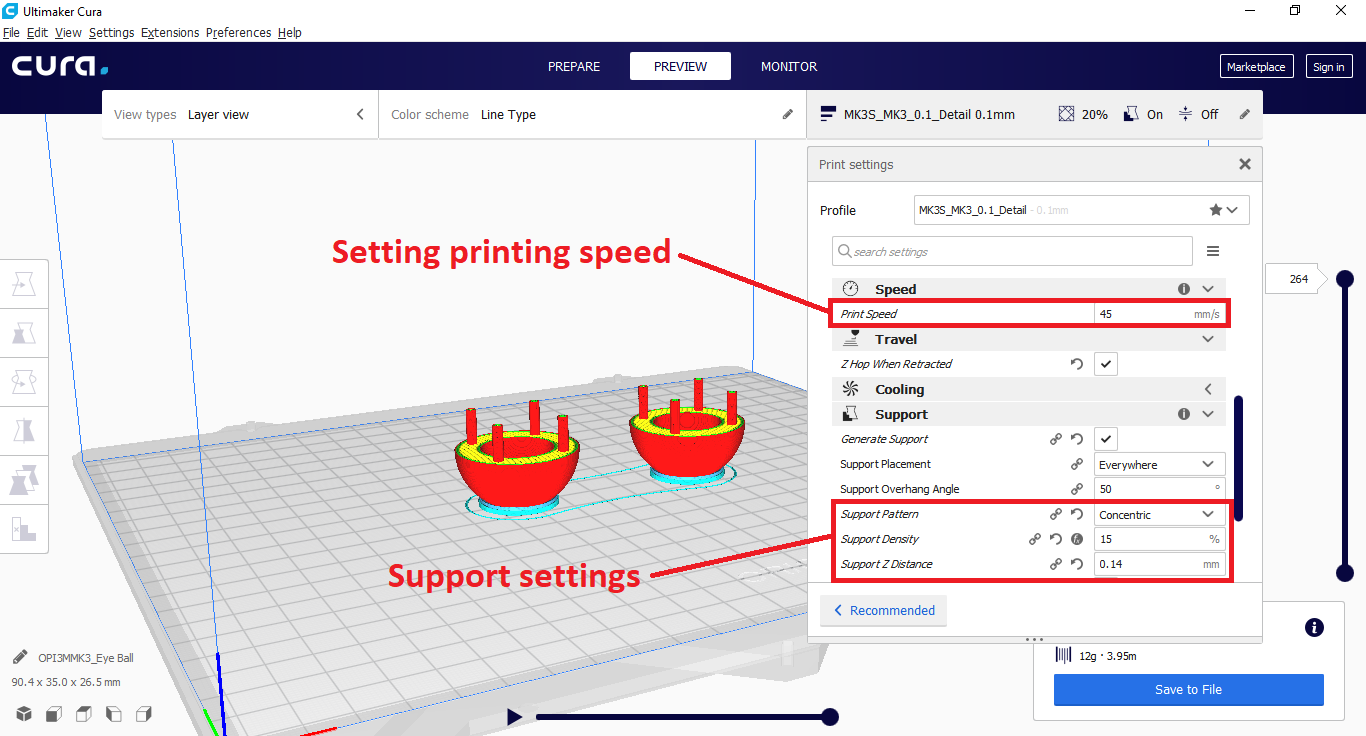
Task: Switch to right side view cube icon
Action: coord(144,713)
